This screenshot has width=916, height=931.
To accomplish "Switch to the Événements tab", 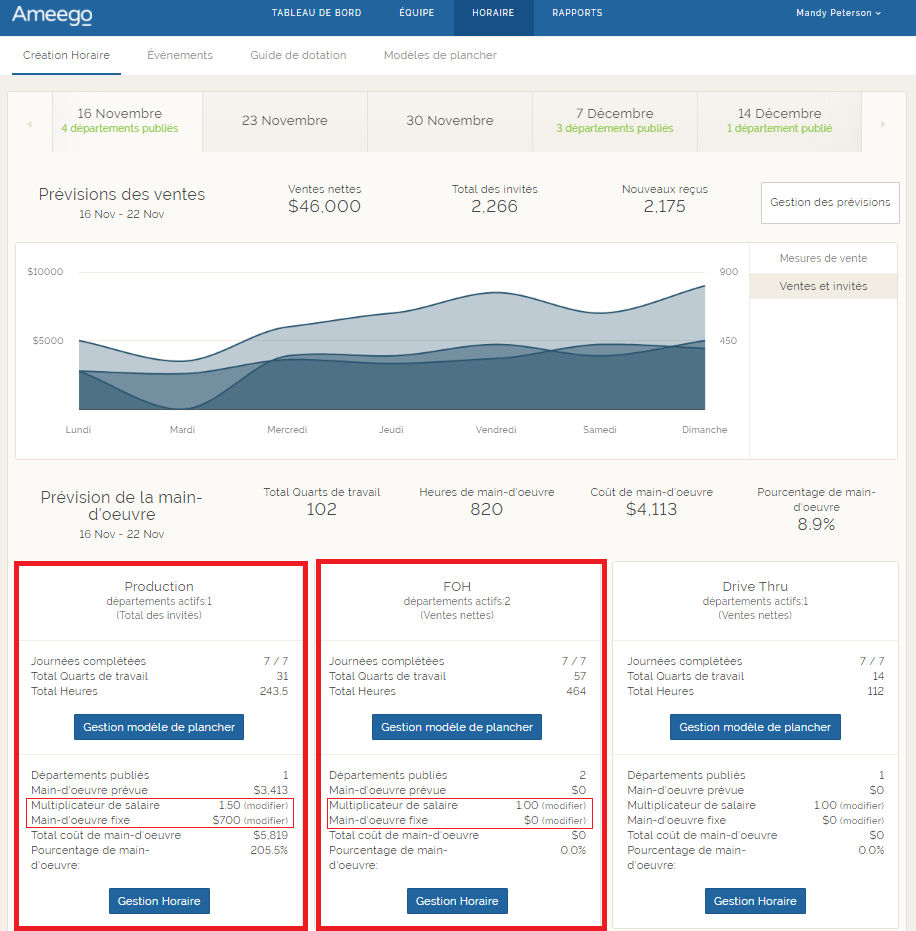I will click(180, 55).
